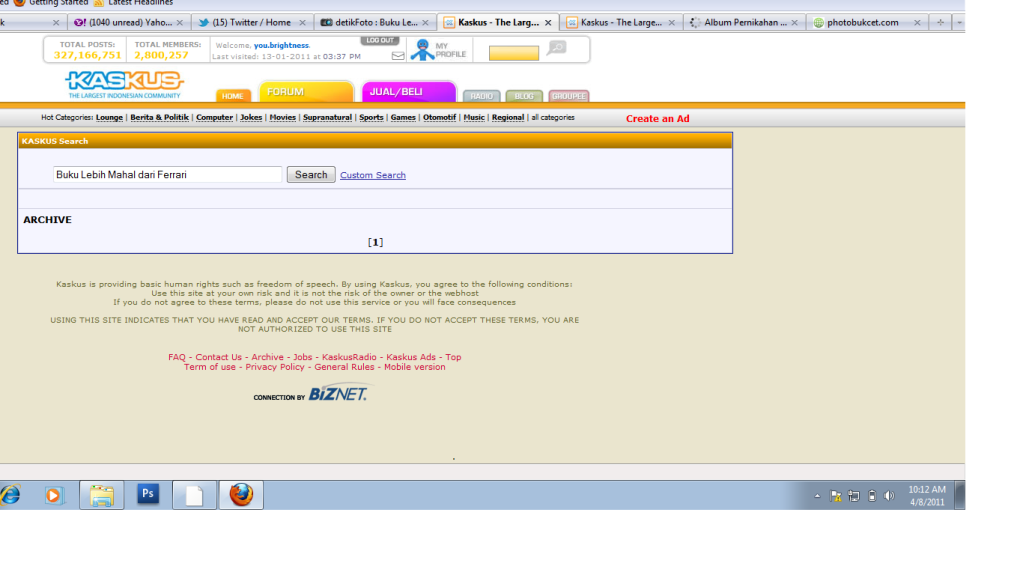
Task: Click the Top footer link
Action: (x=453, y=357)
